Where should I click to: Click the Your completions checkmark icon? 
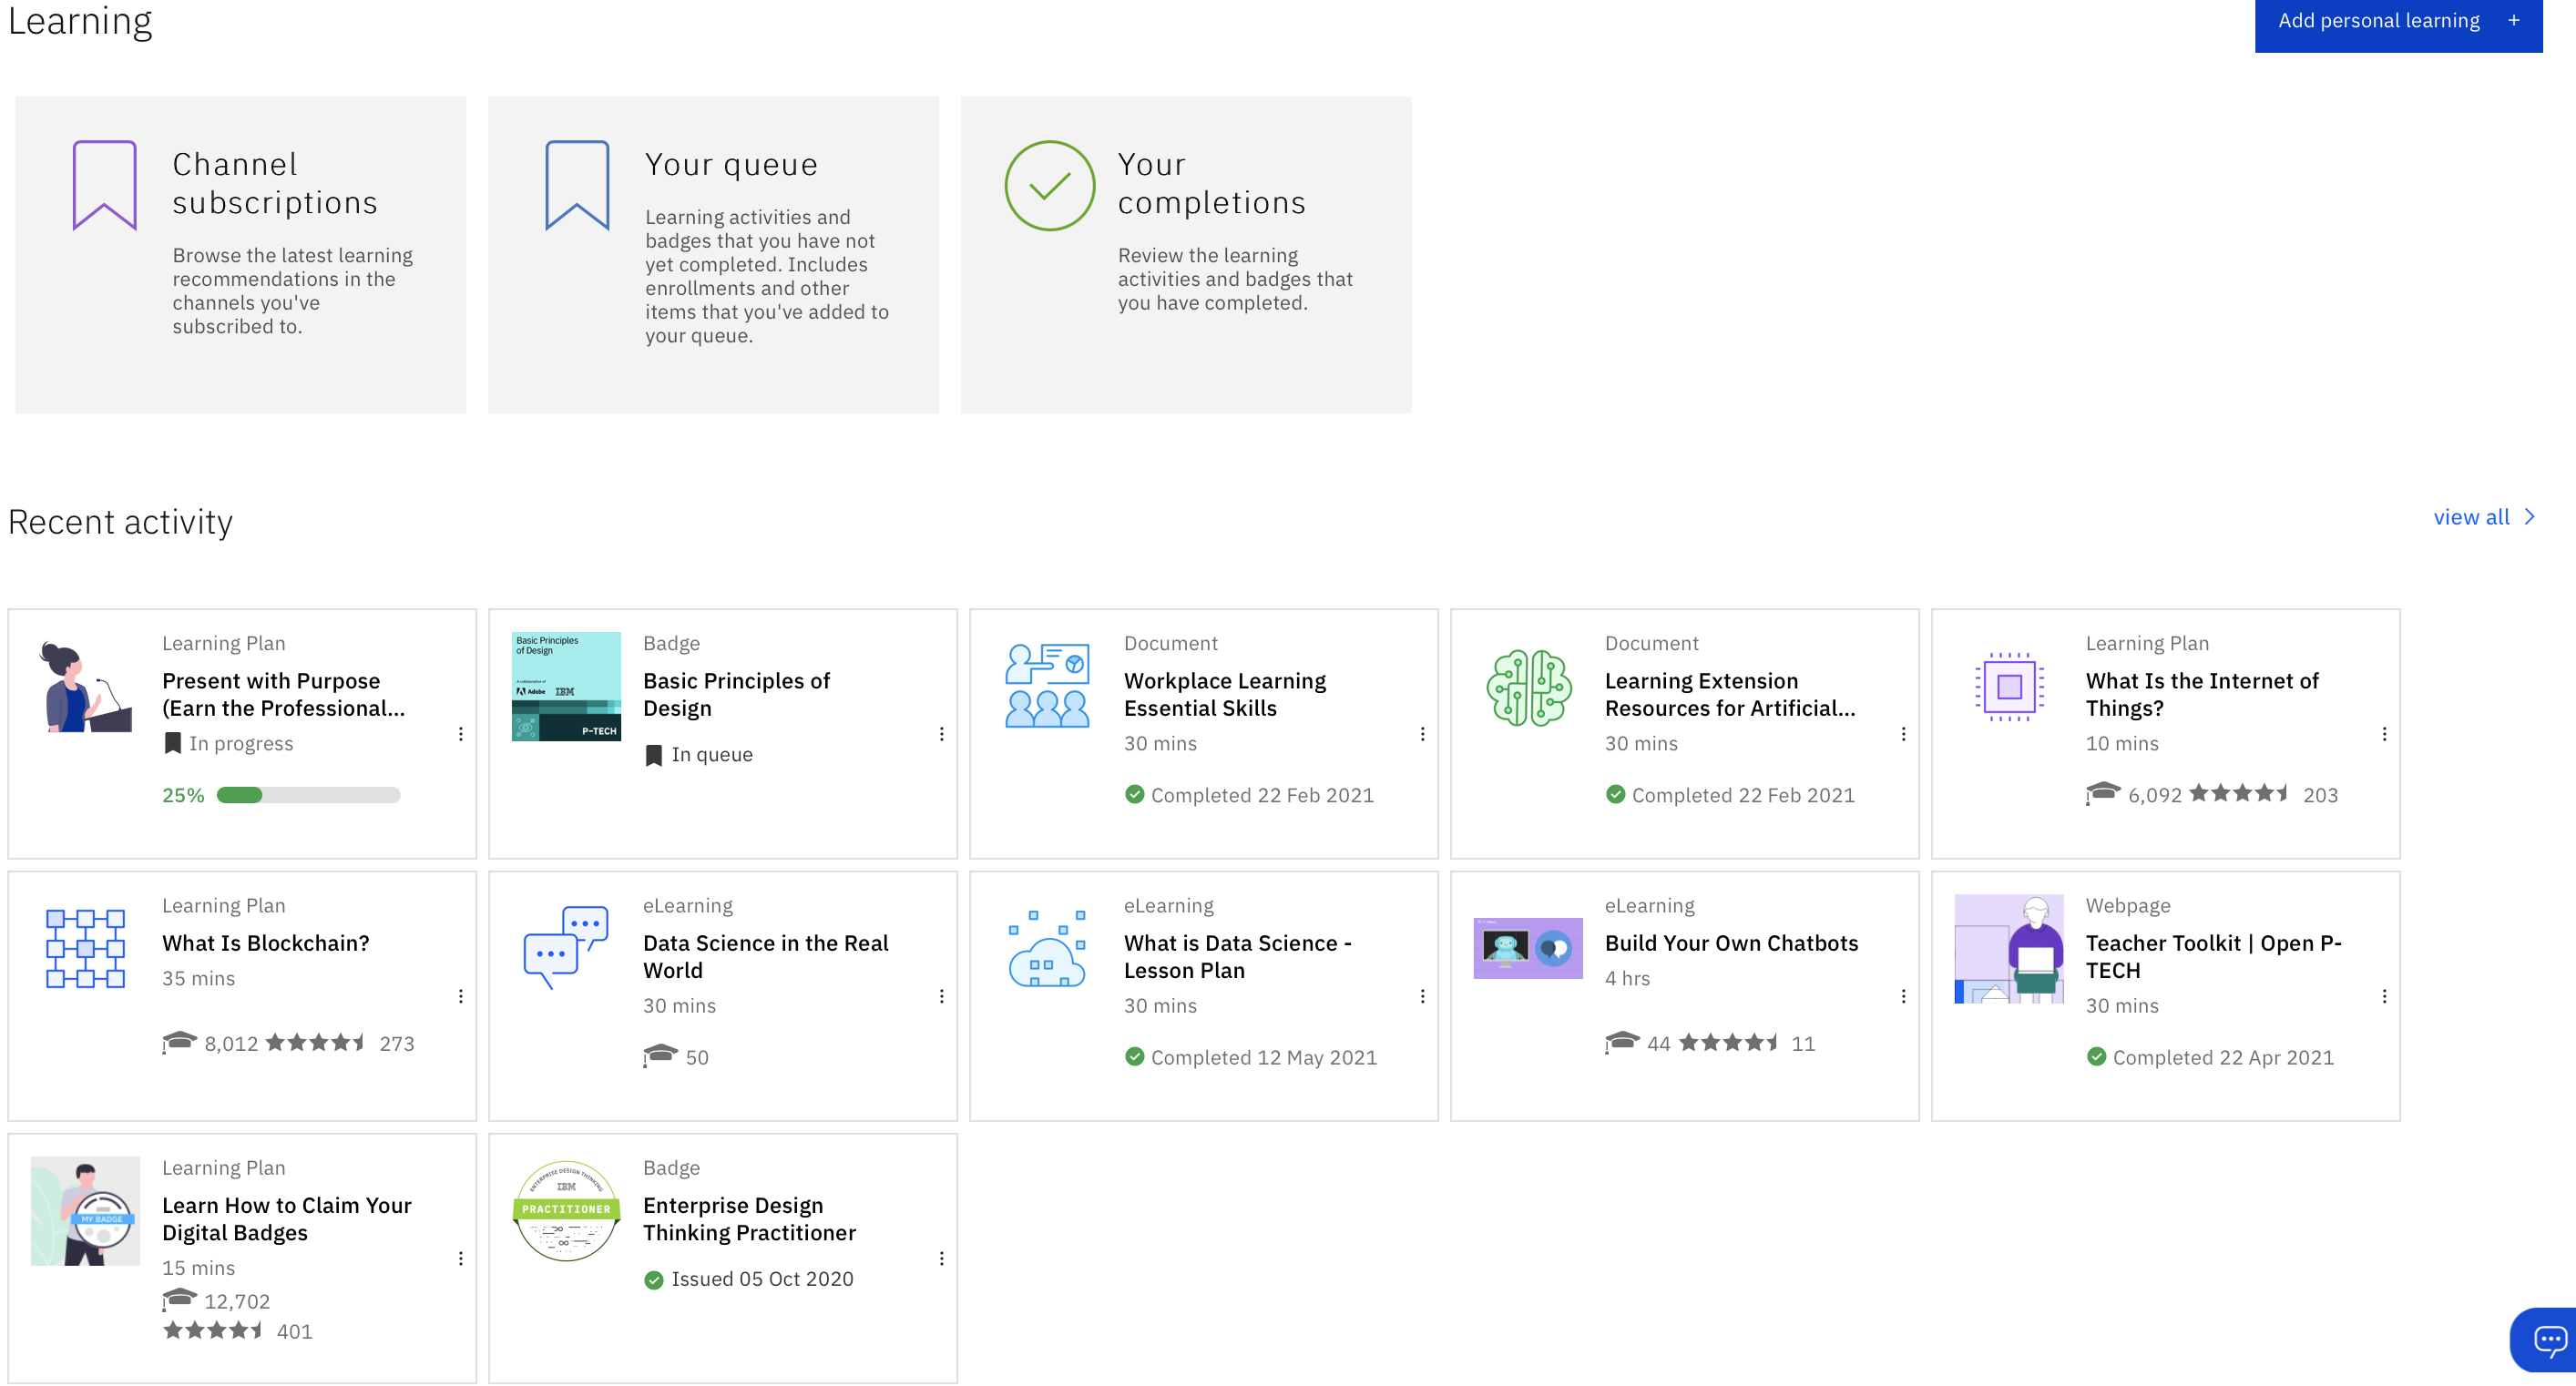[x=1050, y=185]
